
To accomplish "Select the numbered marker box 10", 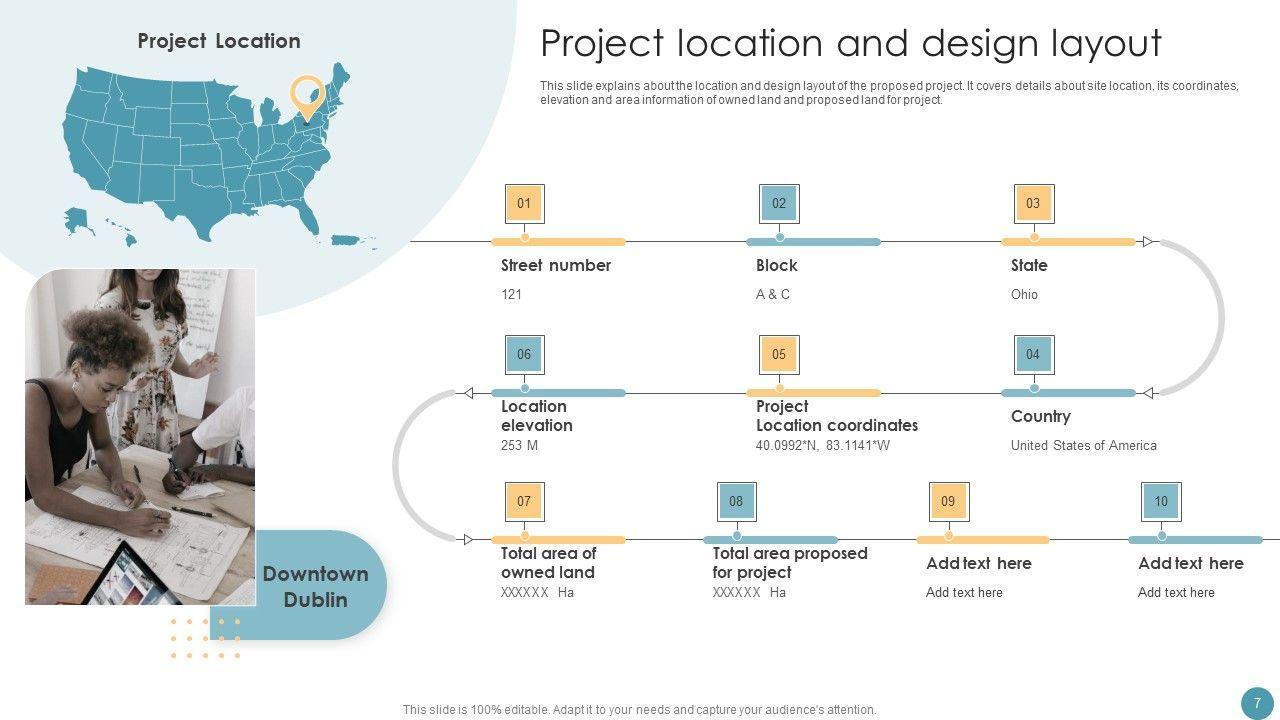I will point(1161,501).
